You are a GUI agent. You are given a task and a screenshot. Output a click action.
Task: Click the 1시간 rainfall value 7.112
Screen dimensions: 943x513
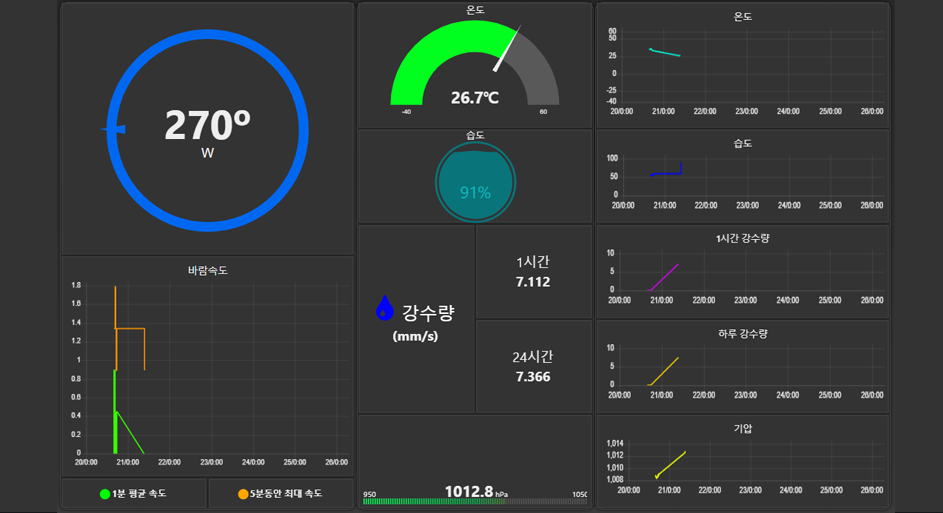(x=533, y=282)
